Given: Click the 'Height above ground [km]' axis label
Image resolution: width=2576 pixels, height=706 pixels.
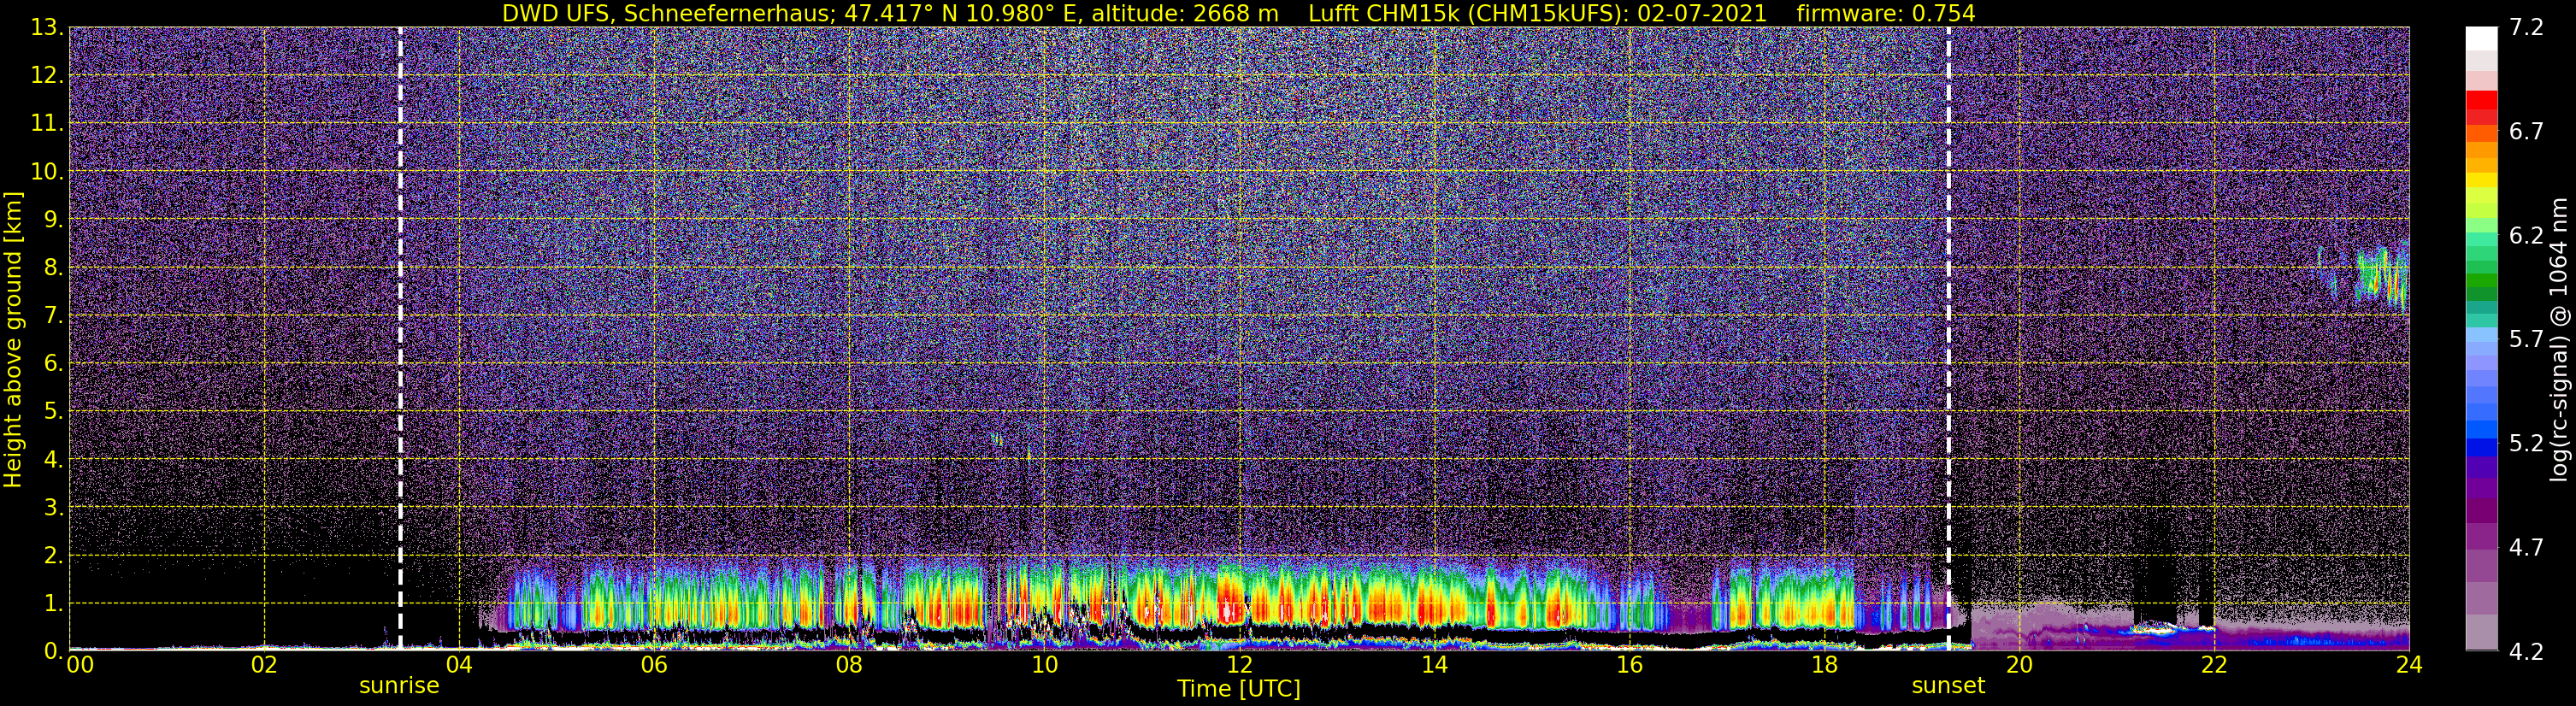Looking at the screenshot, I should click(13, 340).
